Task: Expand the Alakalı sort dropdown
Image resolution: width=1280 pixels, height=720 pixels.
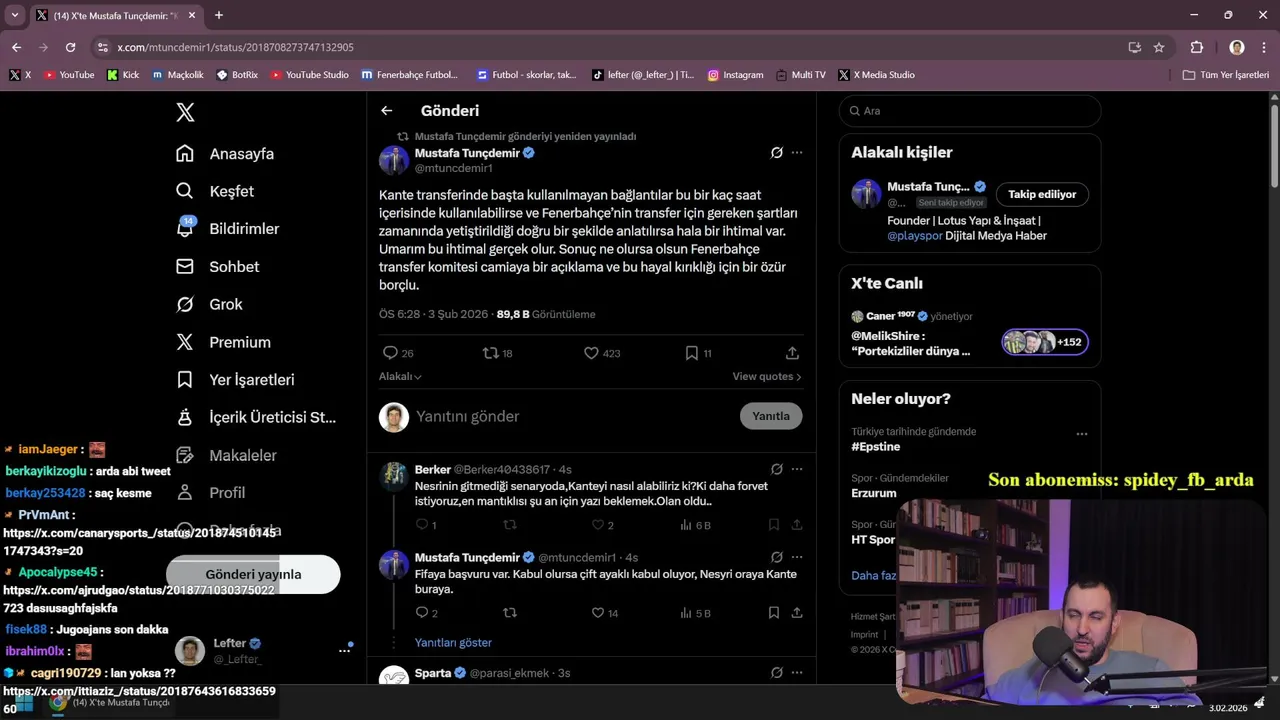Action: click(400, 377)
